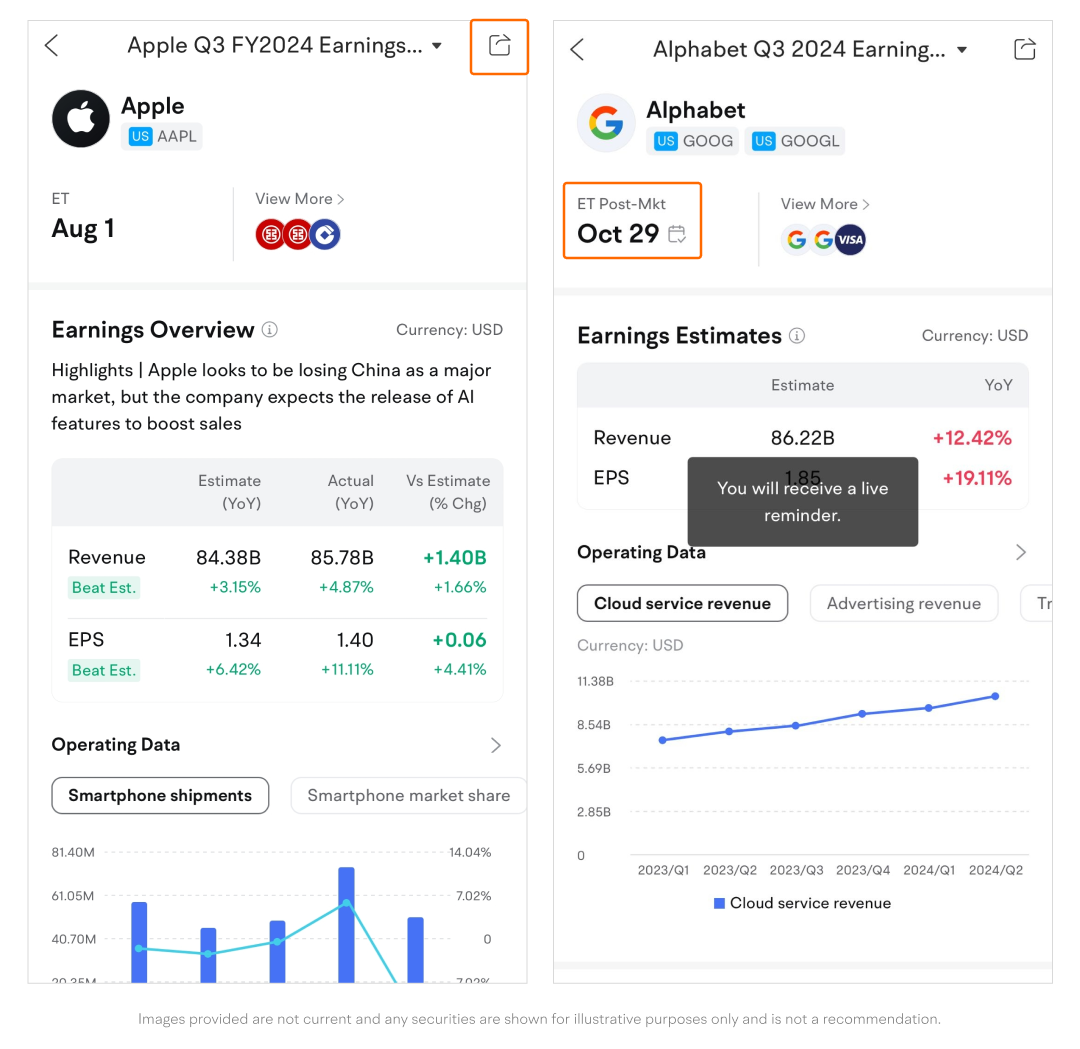Select the Cloud service revenue chip
The image size is (1080, 1049).
click(682, 603)
